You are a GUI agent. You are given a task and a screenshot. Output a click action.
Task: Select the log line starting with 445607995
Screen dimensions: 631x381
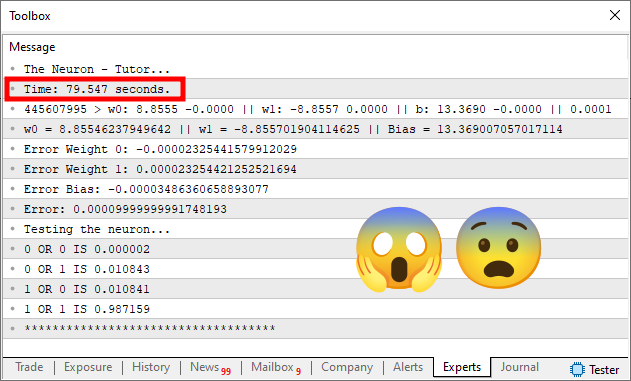[x=316, y=109]
